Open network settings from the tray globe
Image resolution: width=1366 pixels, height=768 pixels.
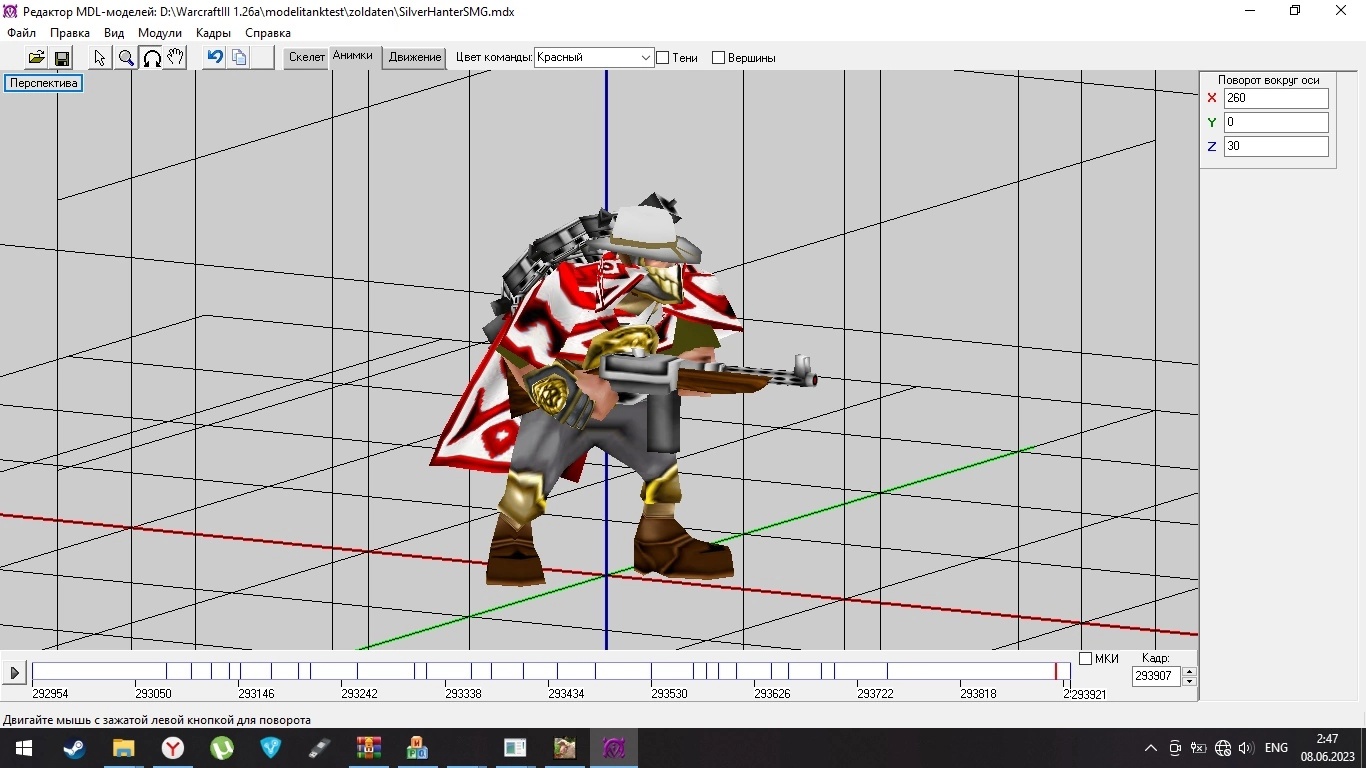[1223, 748]
